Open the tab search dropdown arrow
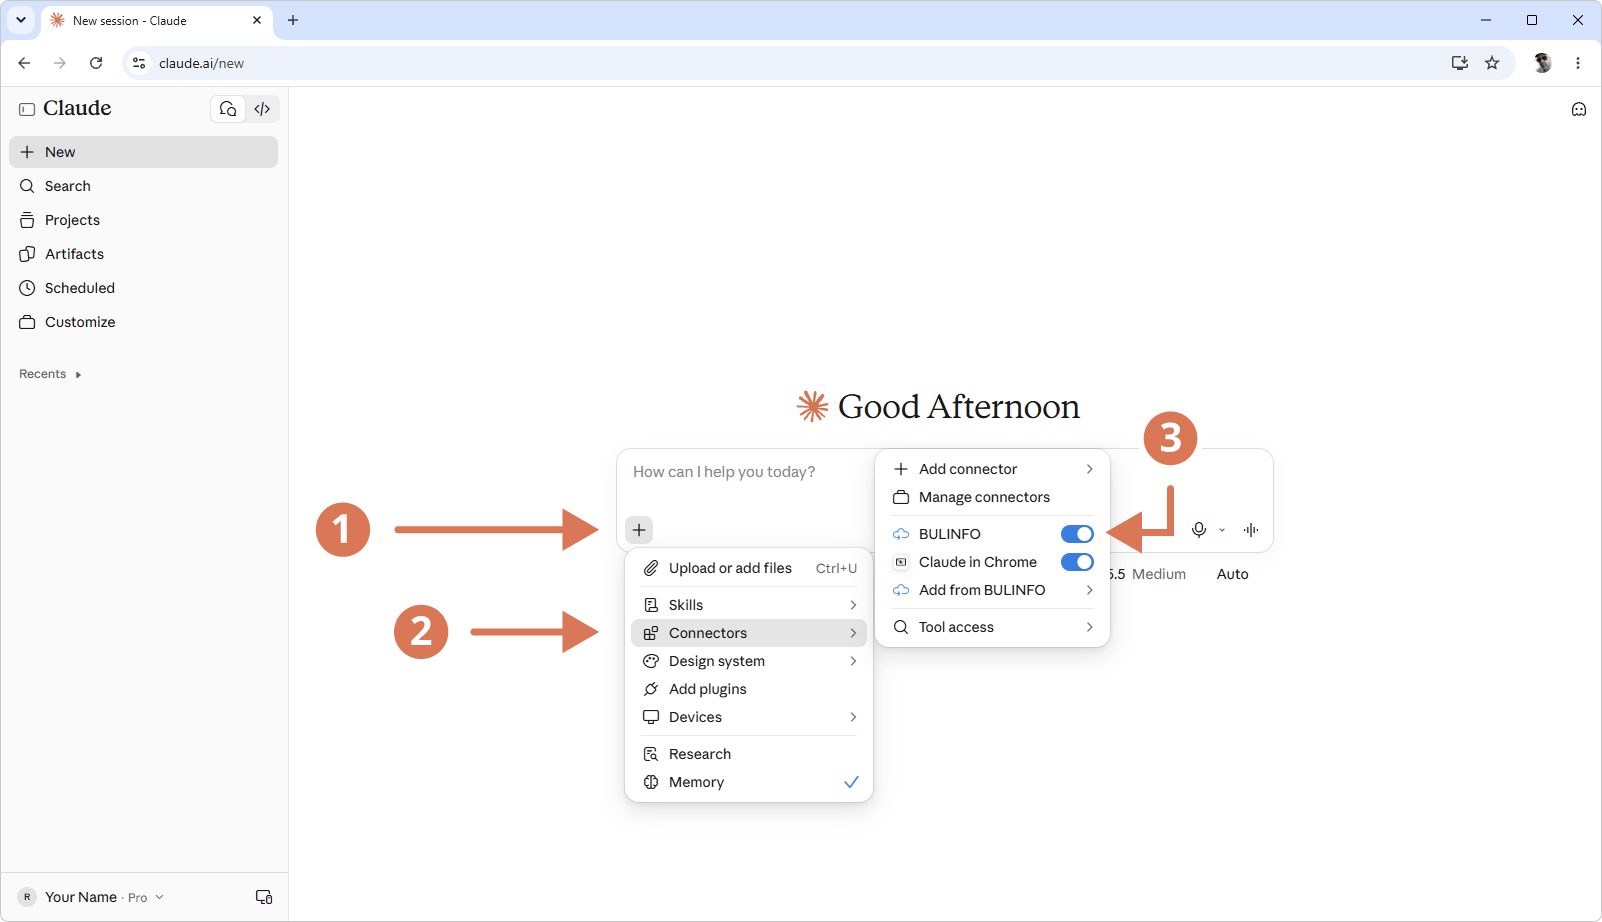 tap(21, 20)
